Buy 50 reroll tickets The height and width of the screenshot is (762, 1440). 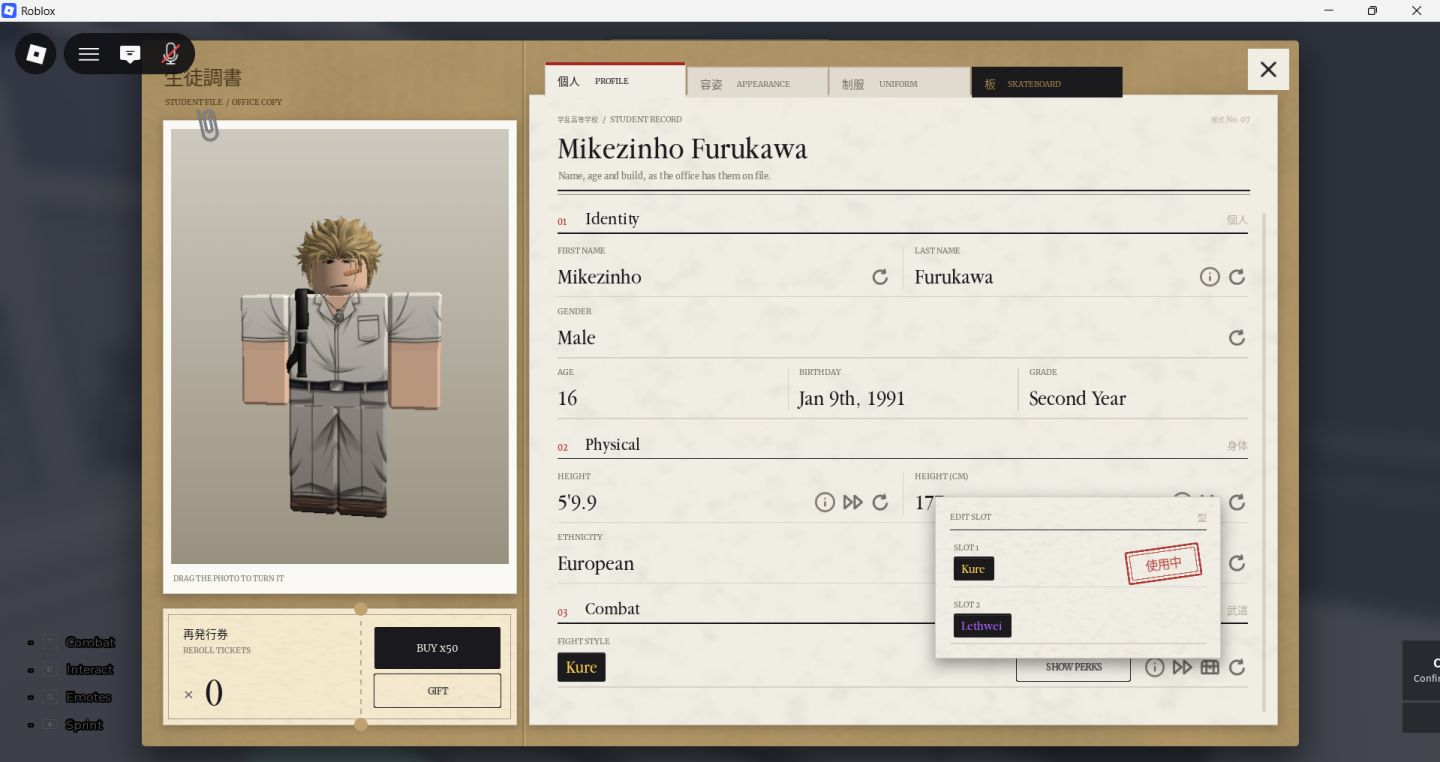(437, 648)
